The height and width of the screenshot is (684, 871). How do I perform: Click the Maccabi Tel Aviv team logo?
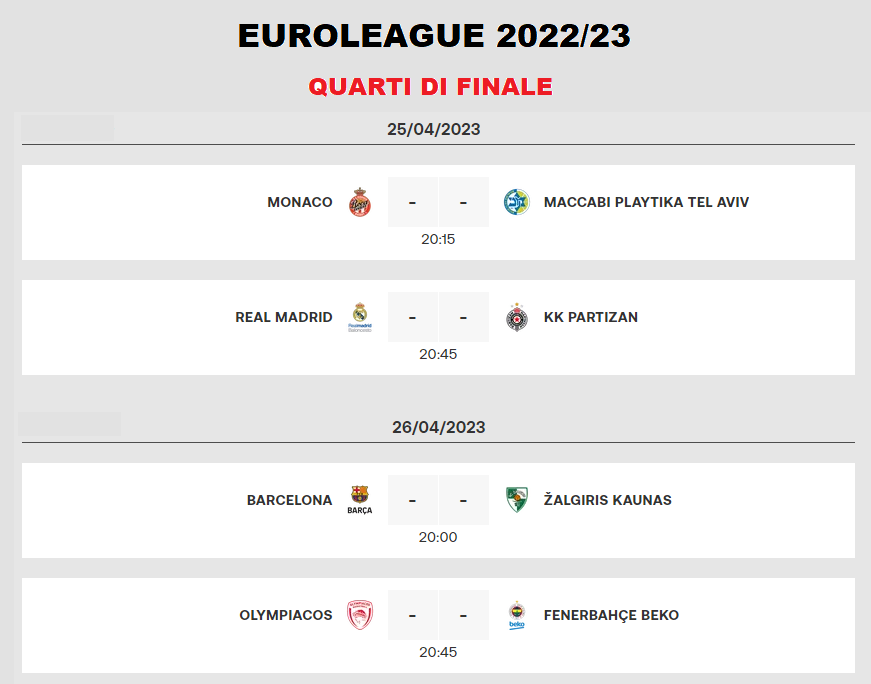tap(517, 202)
